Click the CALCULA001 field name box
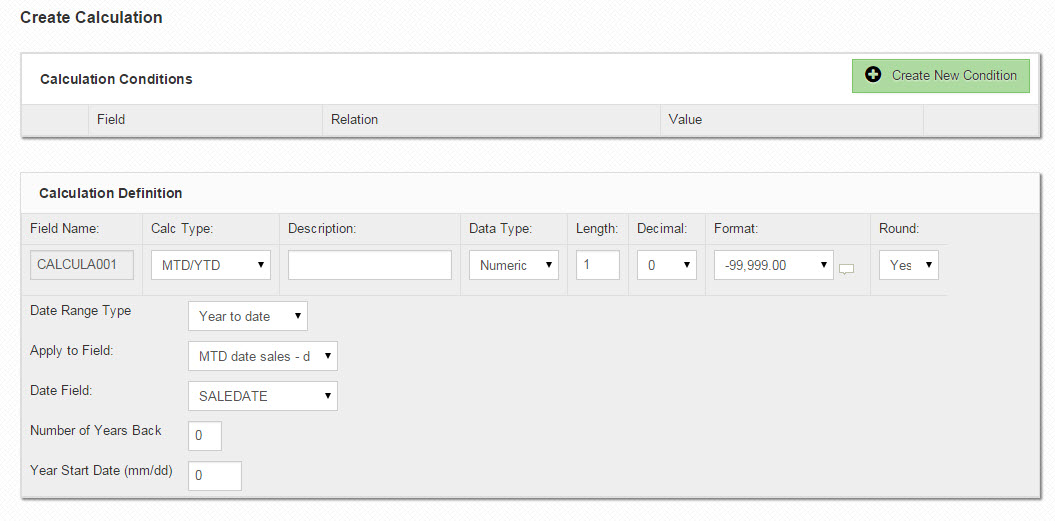1055x521 pixels. (81, 265)
